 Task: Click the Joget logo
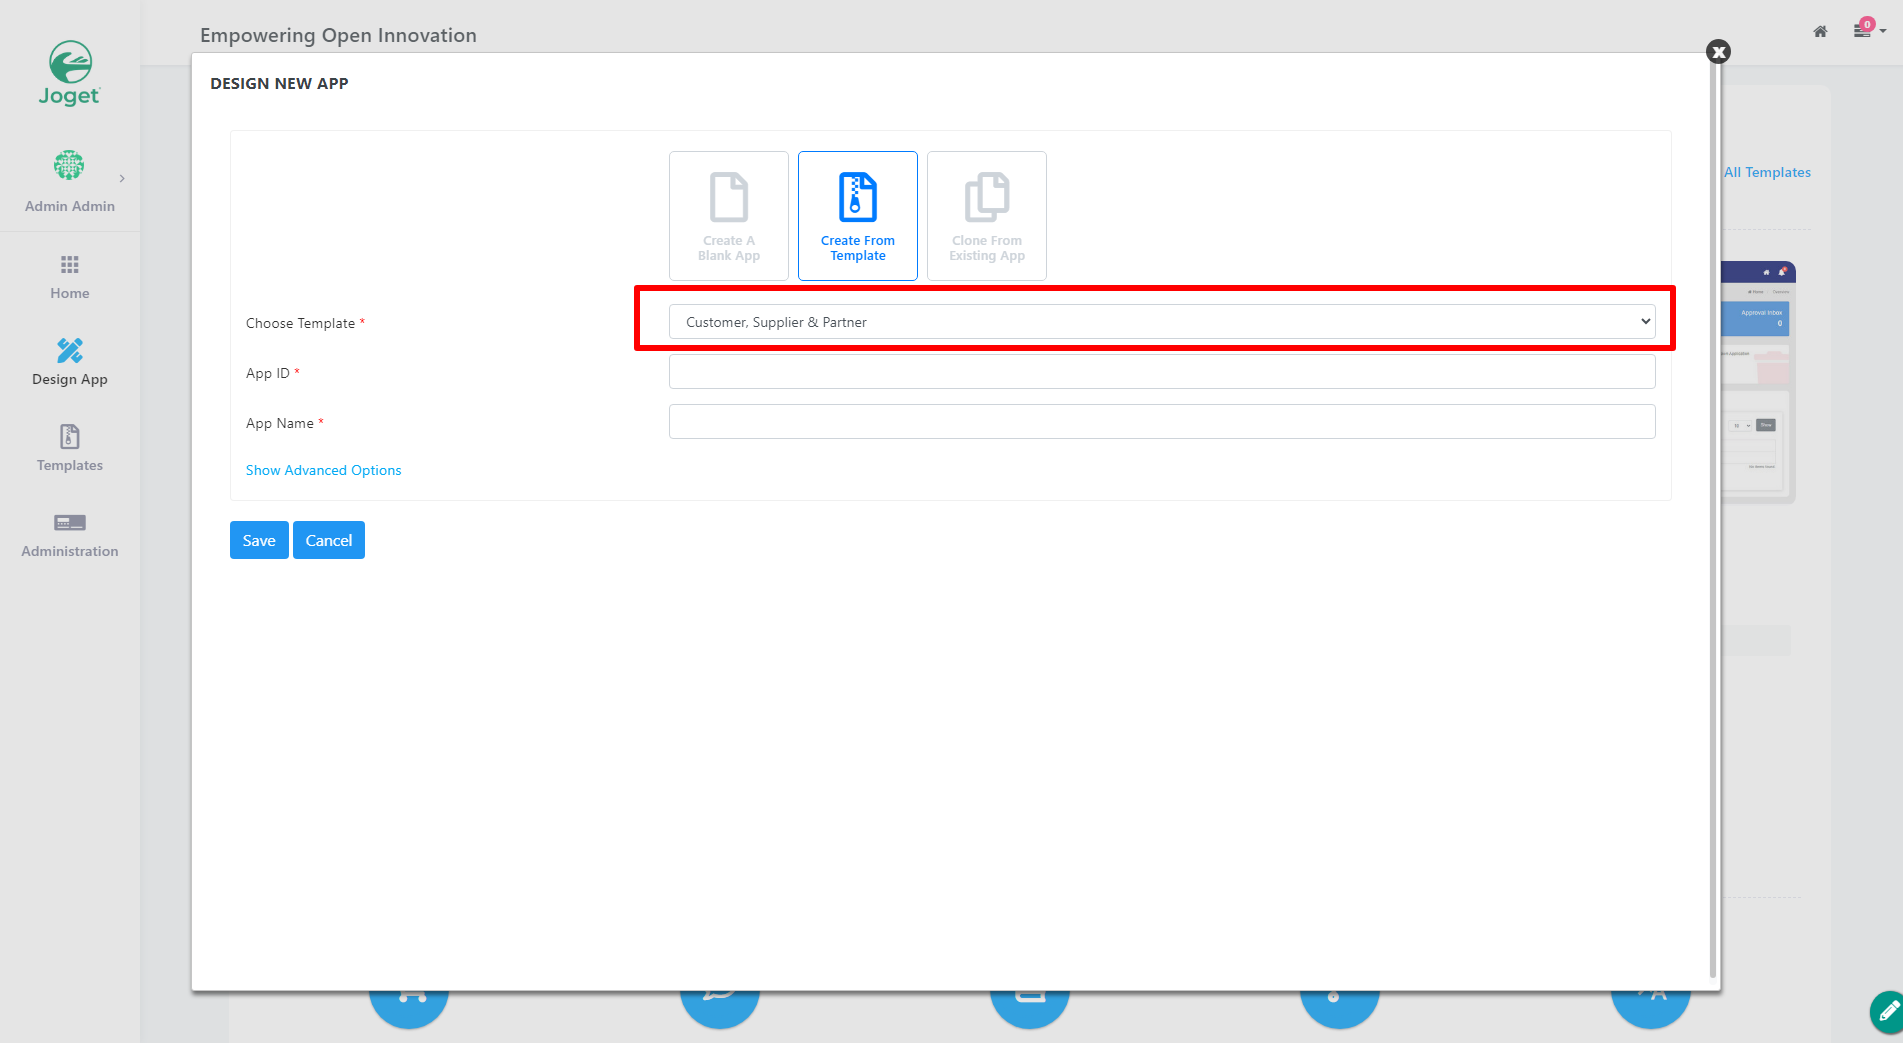(70, 73)
